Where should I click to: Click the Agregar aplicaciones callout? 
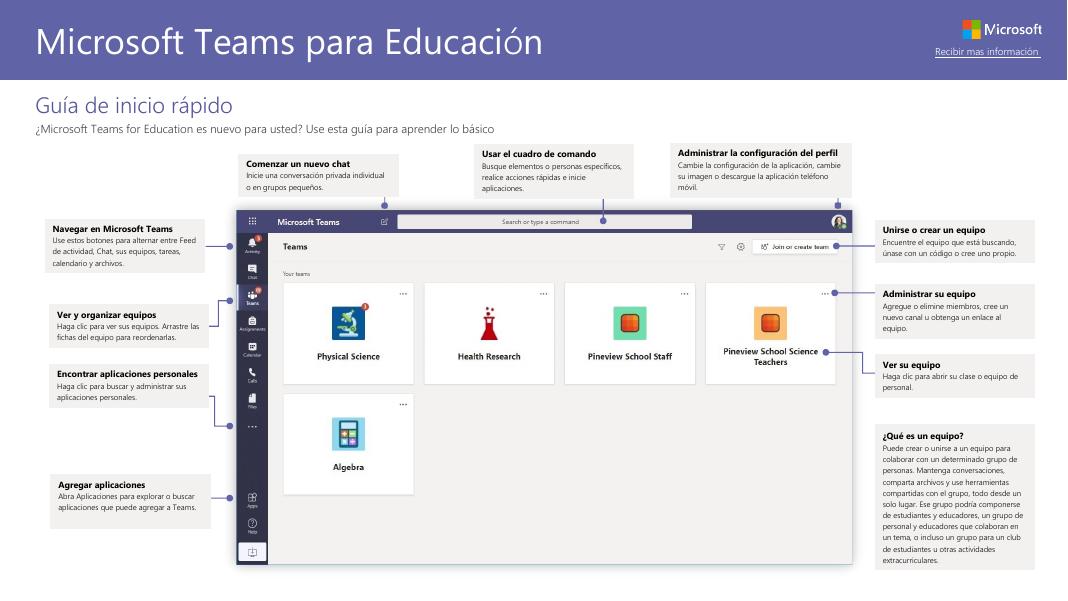click(x=130, y=501)
